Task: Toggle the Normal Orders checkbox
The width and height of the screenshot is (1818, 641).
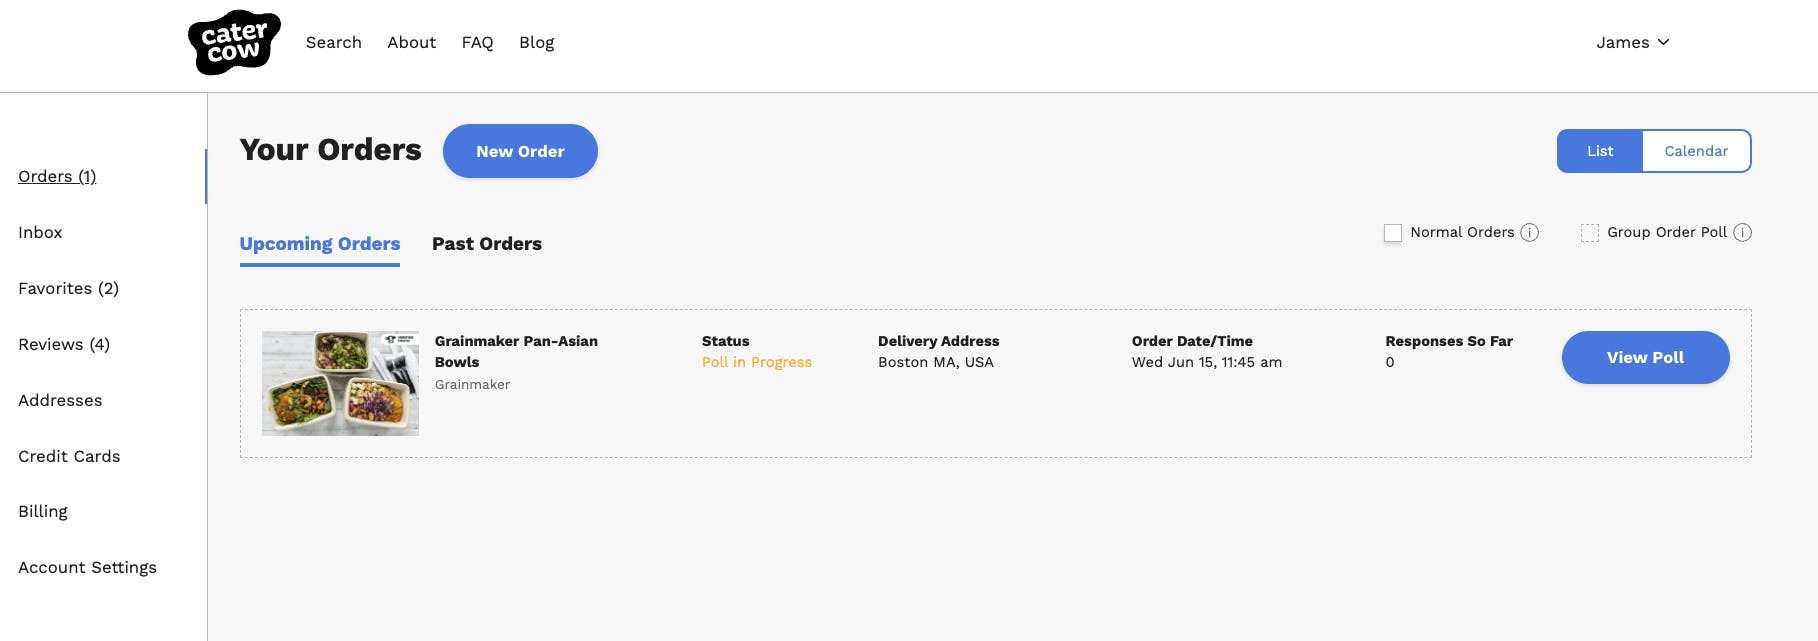Action: coord(1393,233)
